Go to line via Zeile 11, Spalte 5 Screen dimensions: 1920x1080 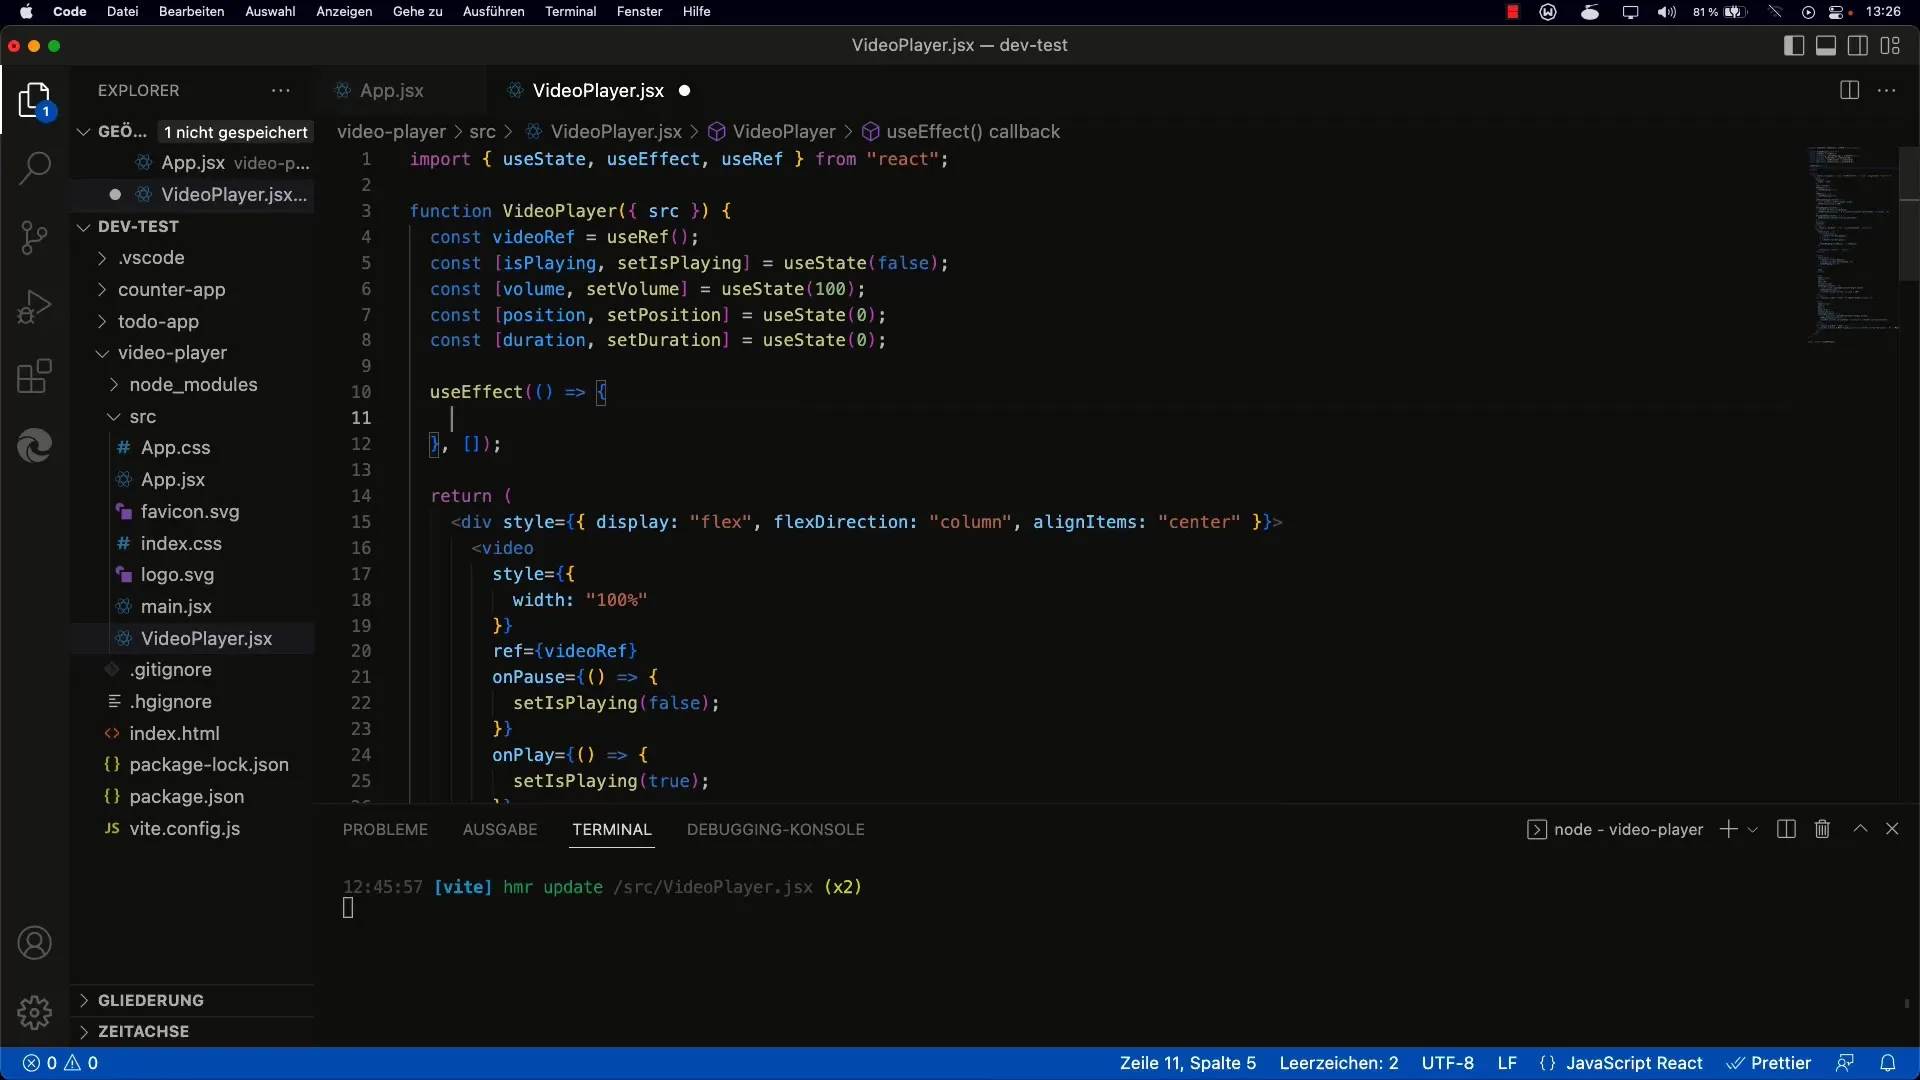point(1187,1063)
